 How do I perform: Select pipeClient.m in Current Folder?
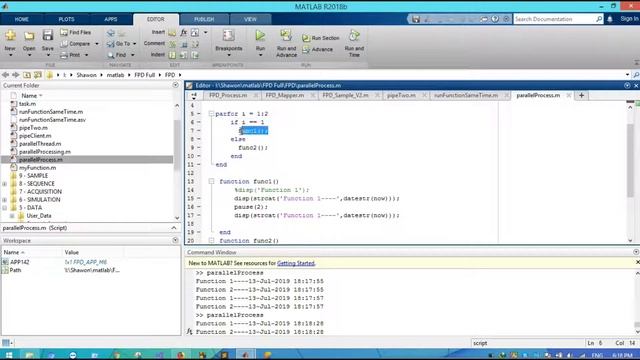click(35, 136)
